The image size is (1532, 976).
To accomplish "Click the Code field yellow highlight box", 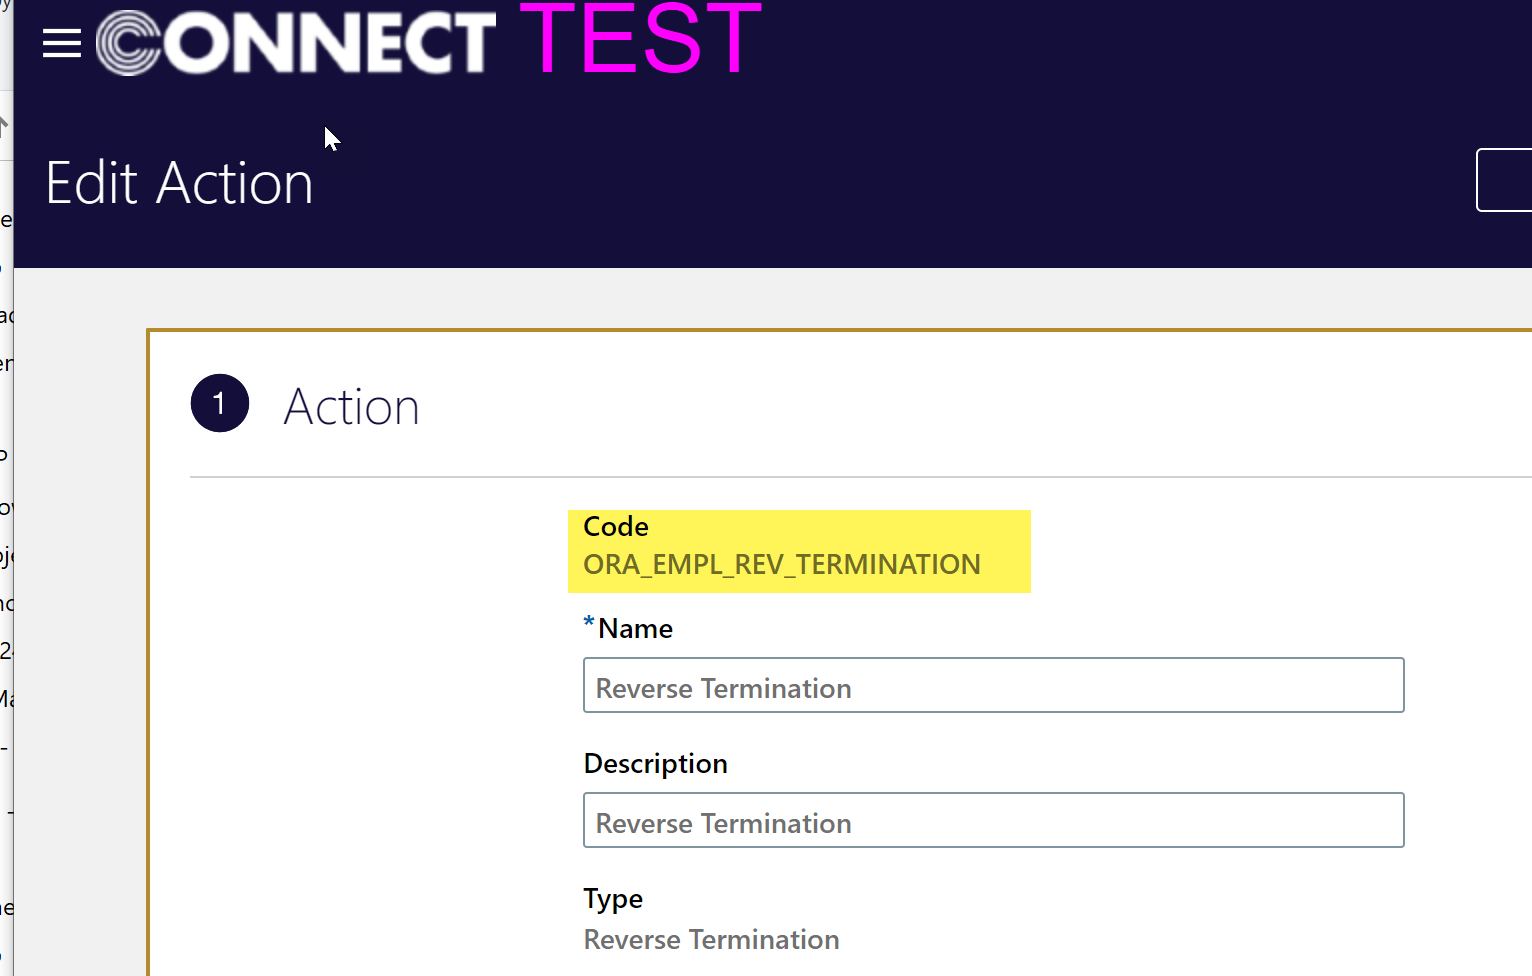I will tap(798, 551).
